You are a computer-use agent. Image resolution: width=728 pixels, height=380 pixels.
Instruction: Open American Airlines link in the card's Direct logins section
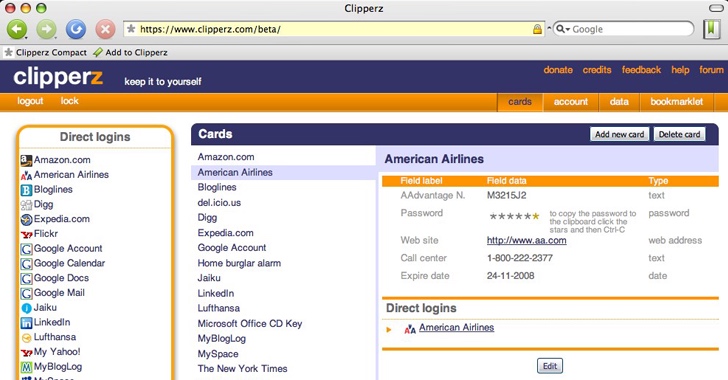[x=456, y=328]
